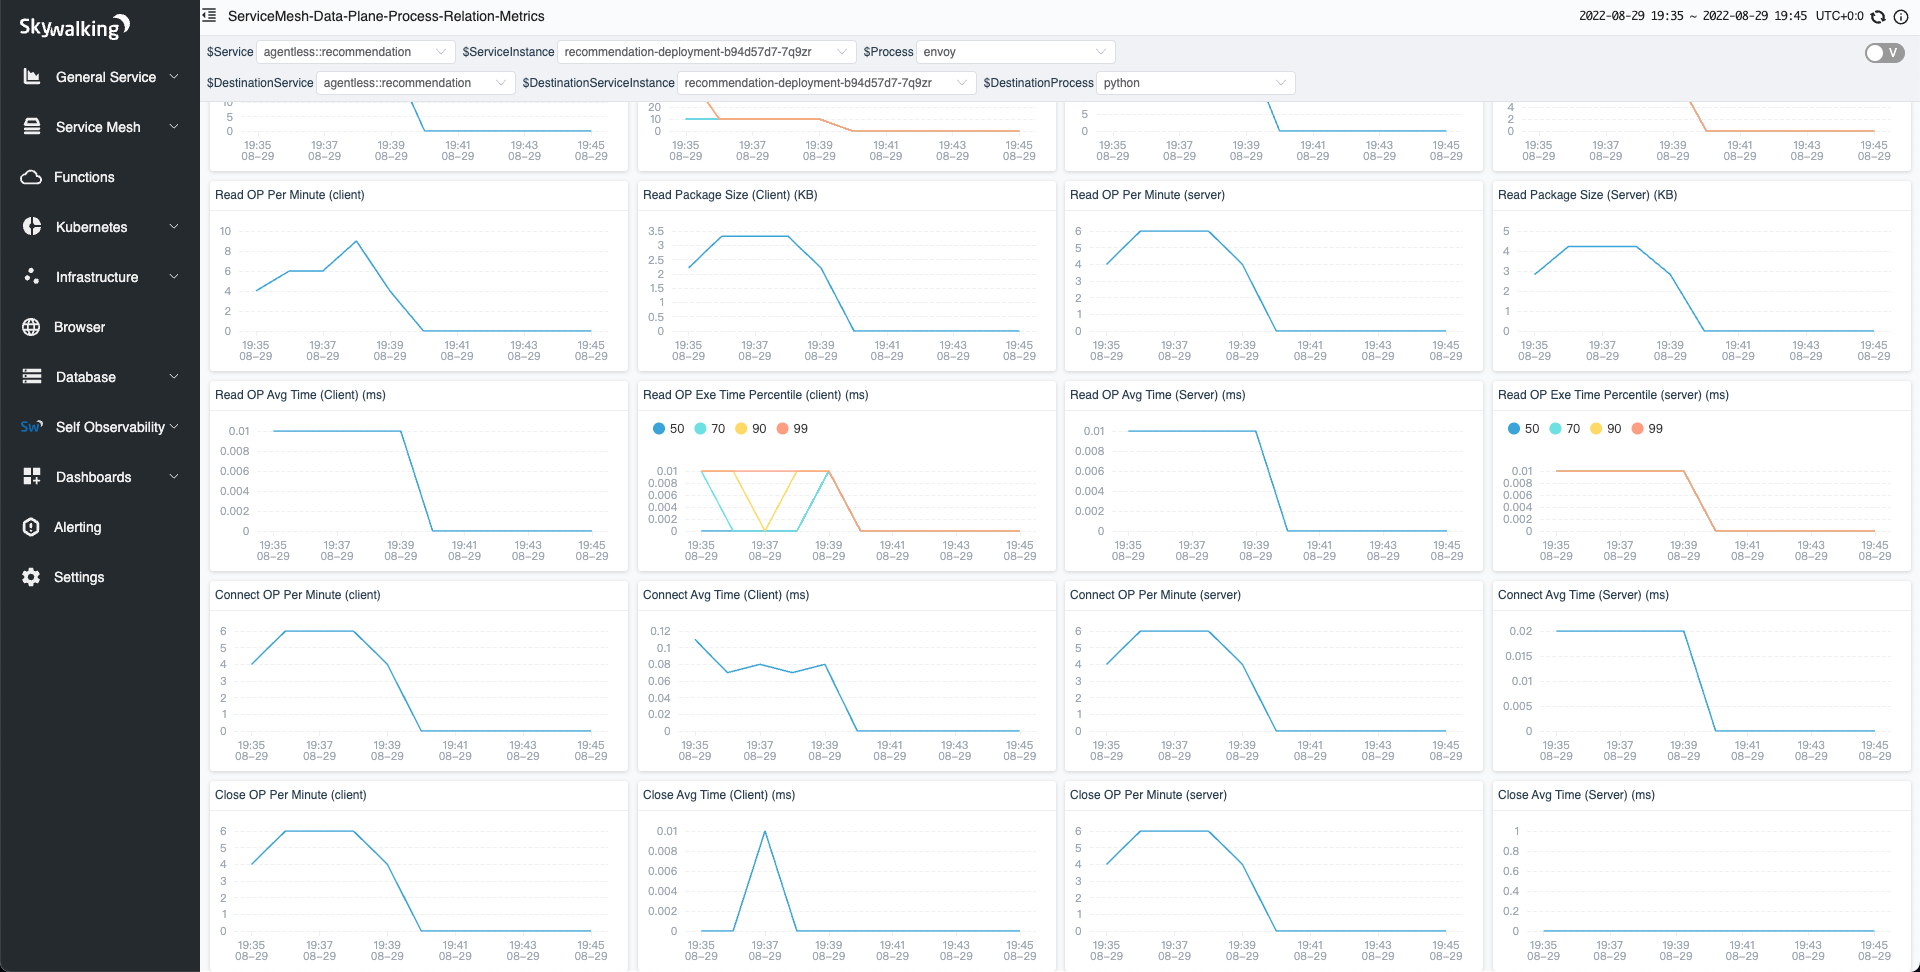Open the $Process envoy dropdown
1920x972 pixels.
point(1015,52)
